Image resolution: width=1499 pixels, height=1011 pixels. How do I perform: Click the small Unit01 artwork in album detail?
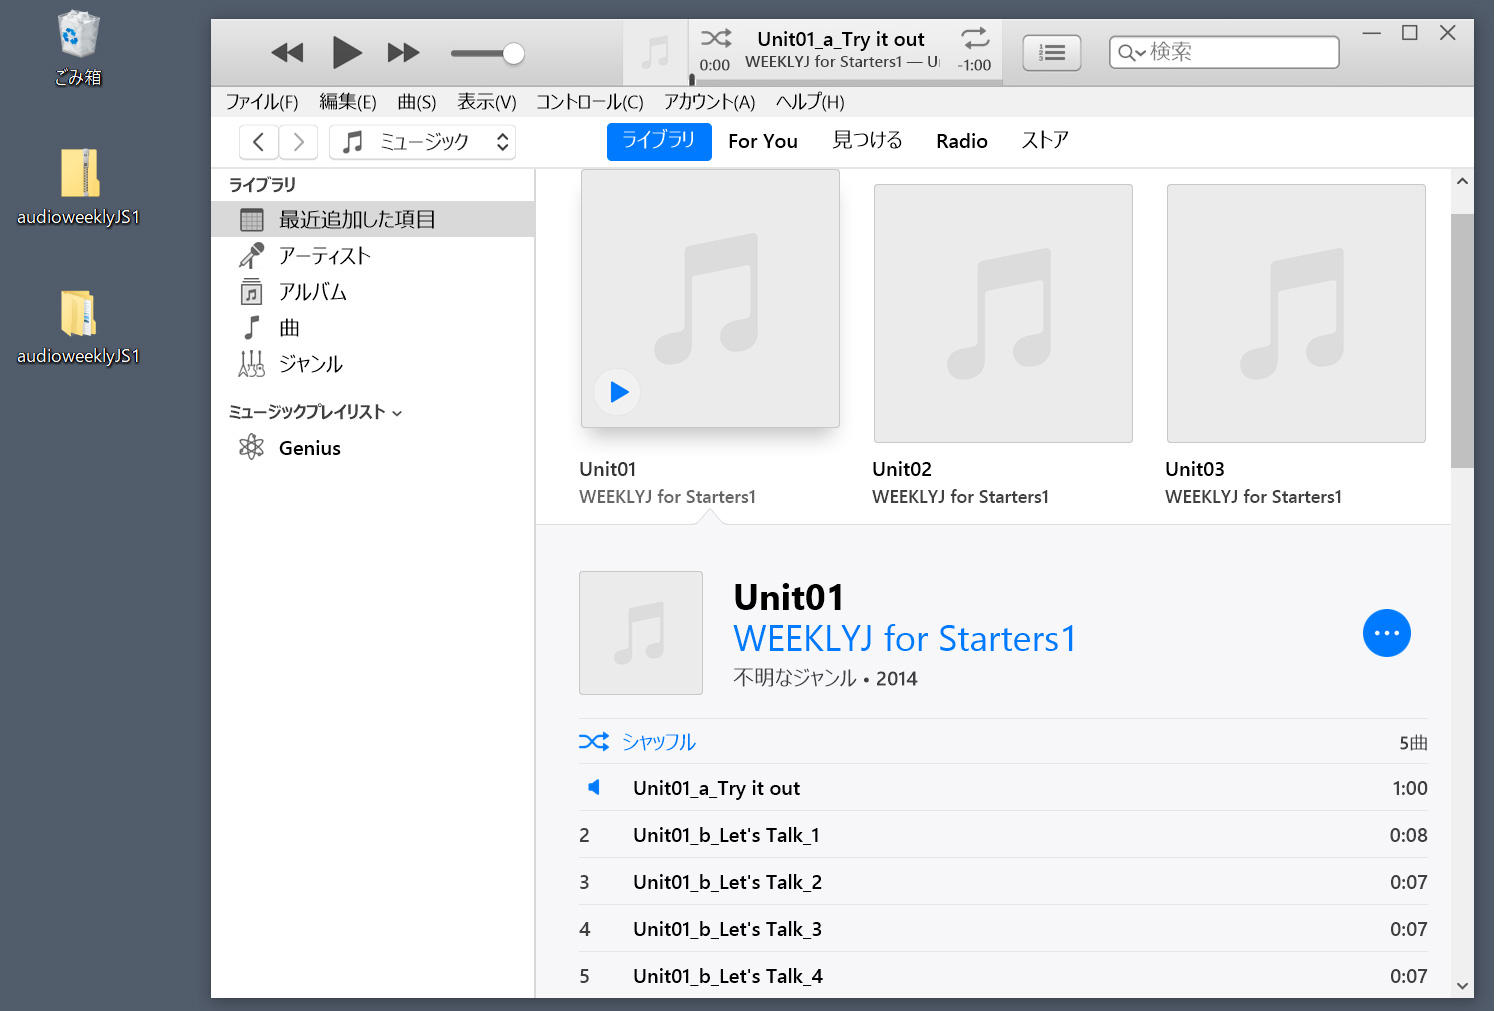pyautogui.click(x=641, y=633)
